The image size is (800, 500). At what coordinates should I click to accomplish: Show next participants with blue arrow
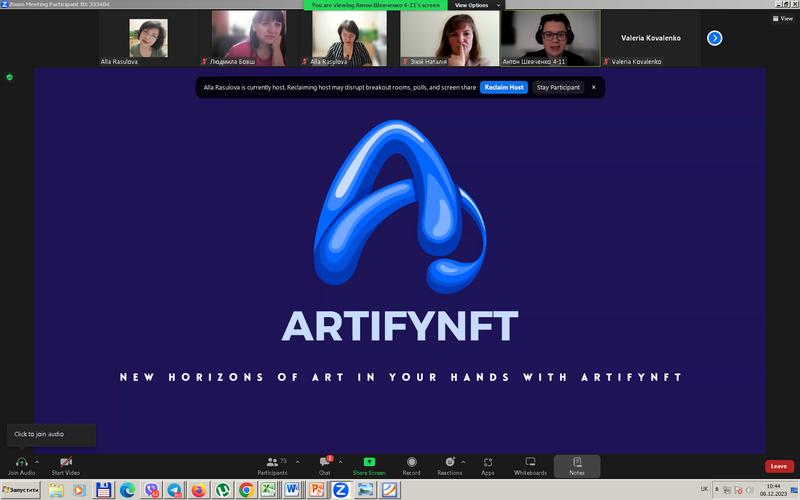(x=714, y=38)
